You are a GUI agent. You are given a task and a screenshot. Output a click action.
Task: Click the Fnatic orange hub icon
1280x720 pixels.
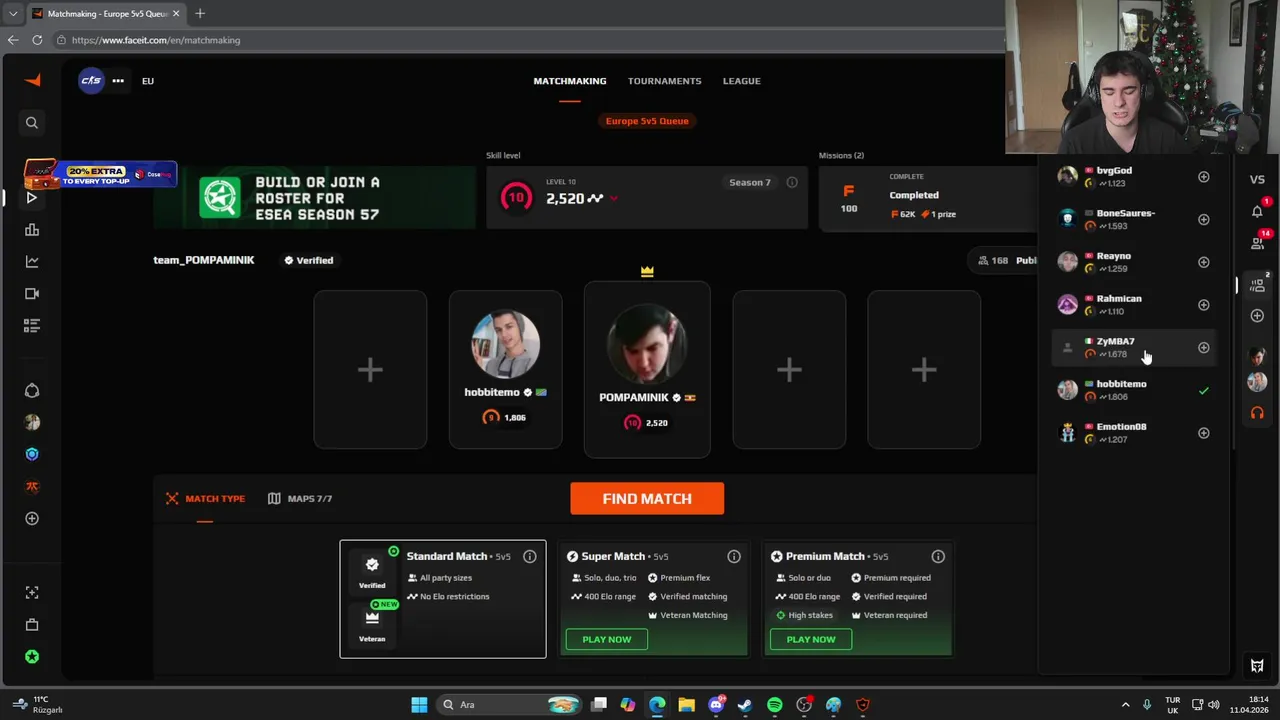(32, 486)
